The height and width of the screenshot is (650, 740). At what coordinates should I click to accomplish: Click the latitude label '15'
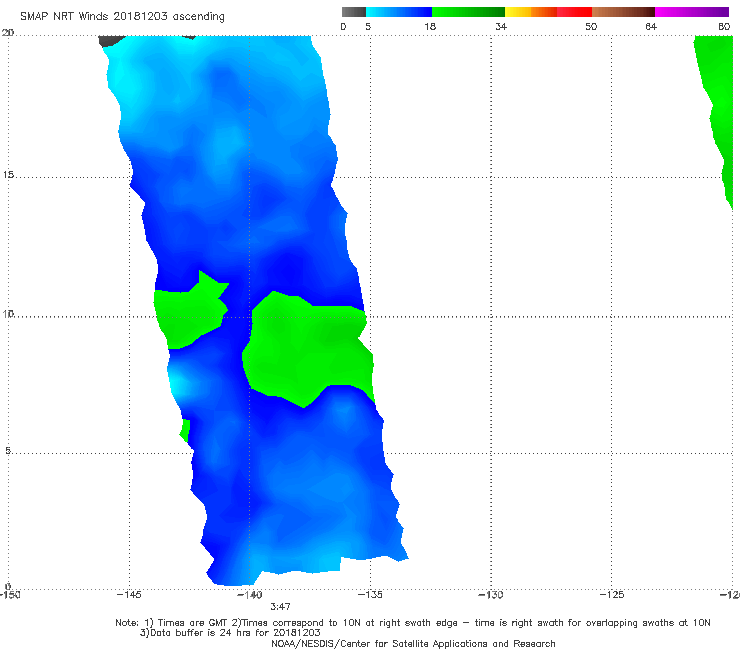tap(8, 175)
